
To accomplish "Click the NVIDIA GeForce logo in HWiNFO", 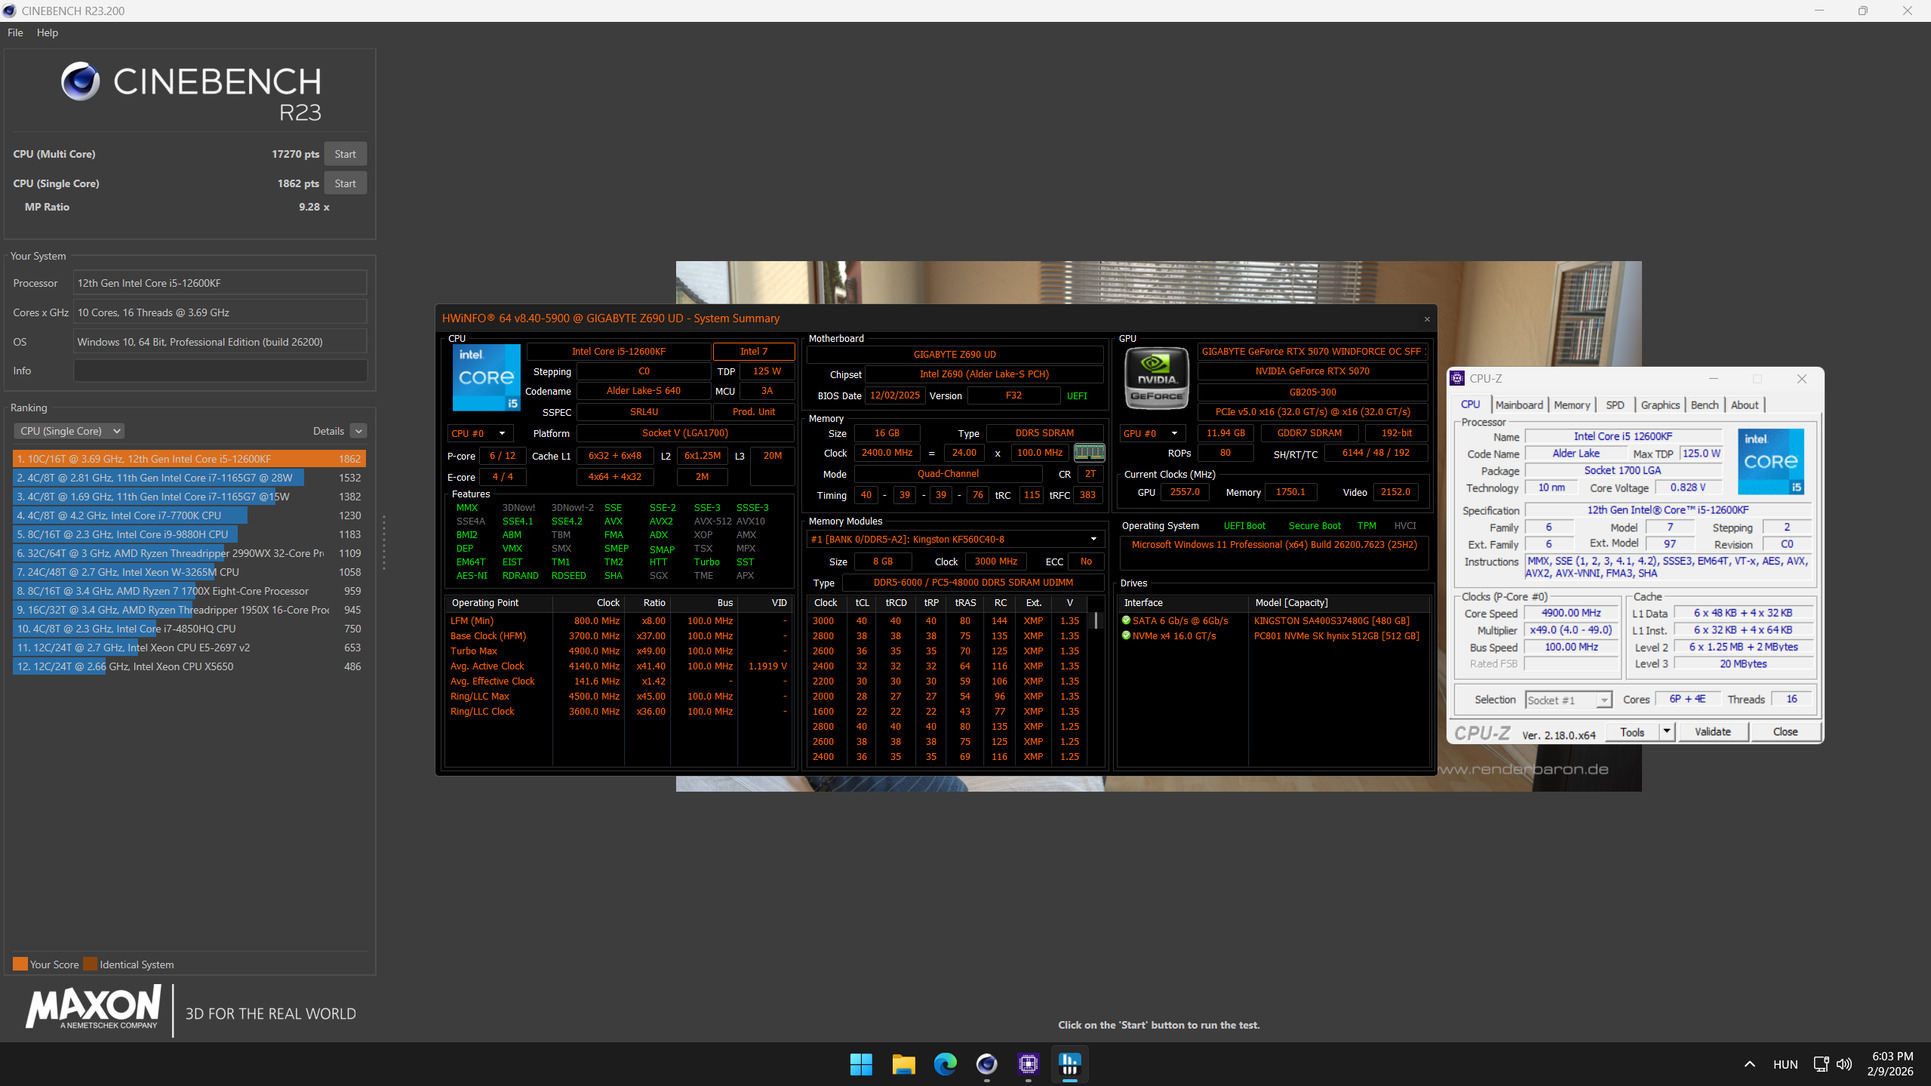I will click(1156, 378).
